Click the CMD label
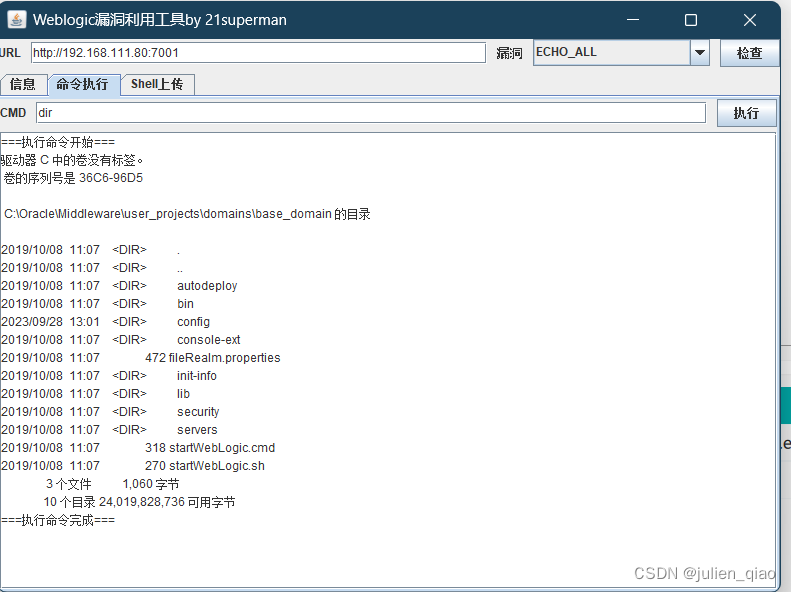The width and height of the screenshot is (791, 592). coord(13,112)
